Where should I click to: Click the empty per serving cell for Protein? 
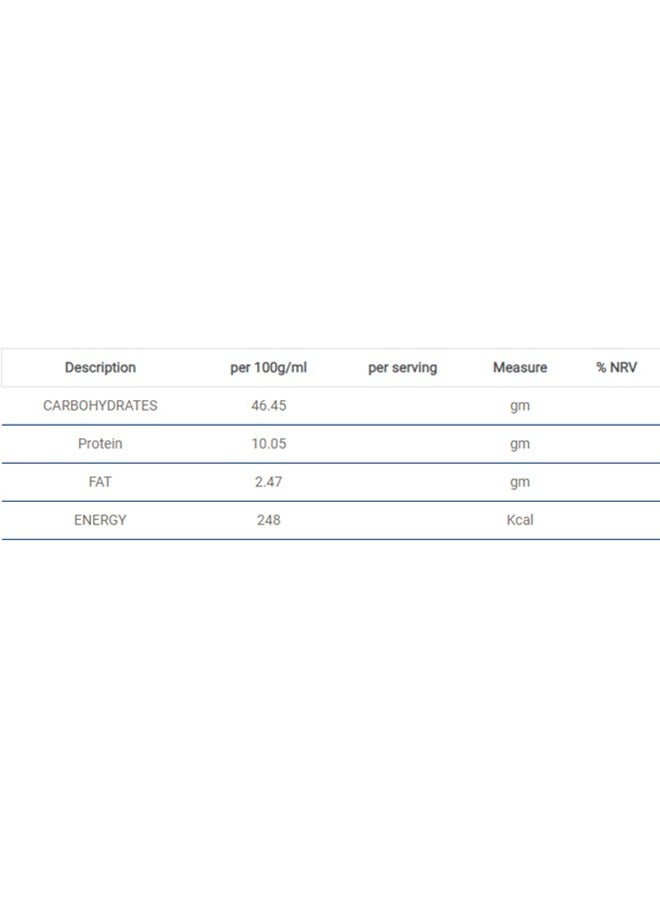pos(402,444)
